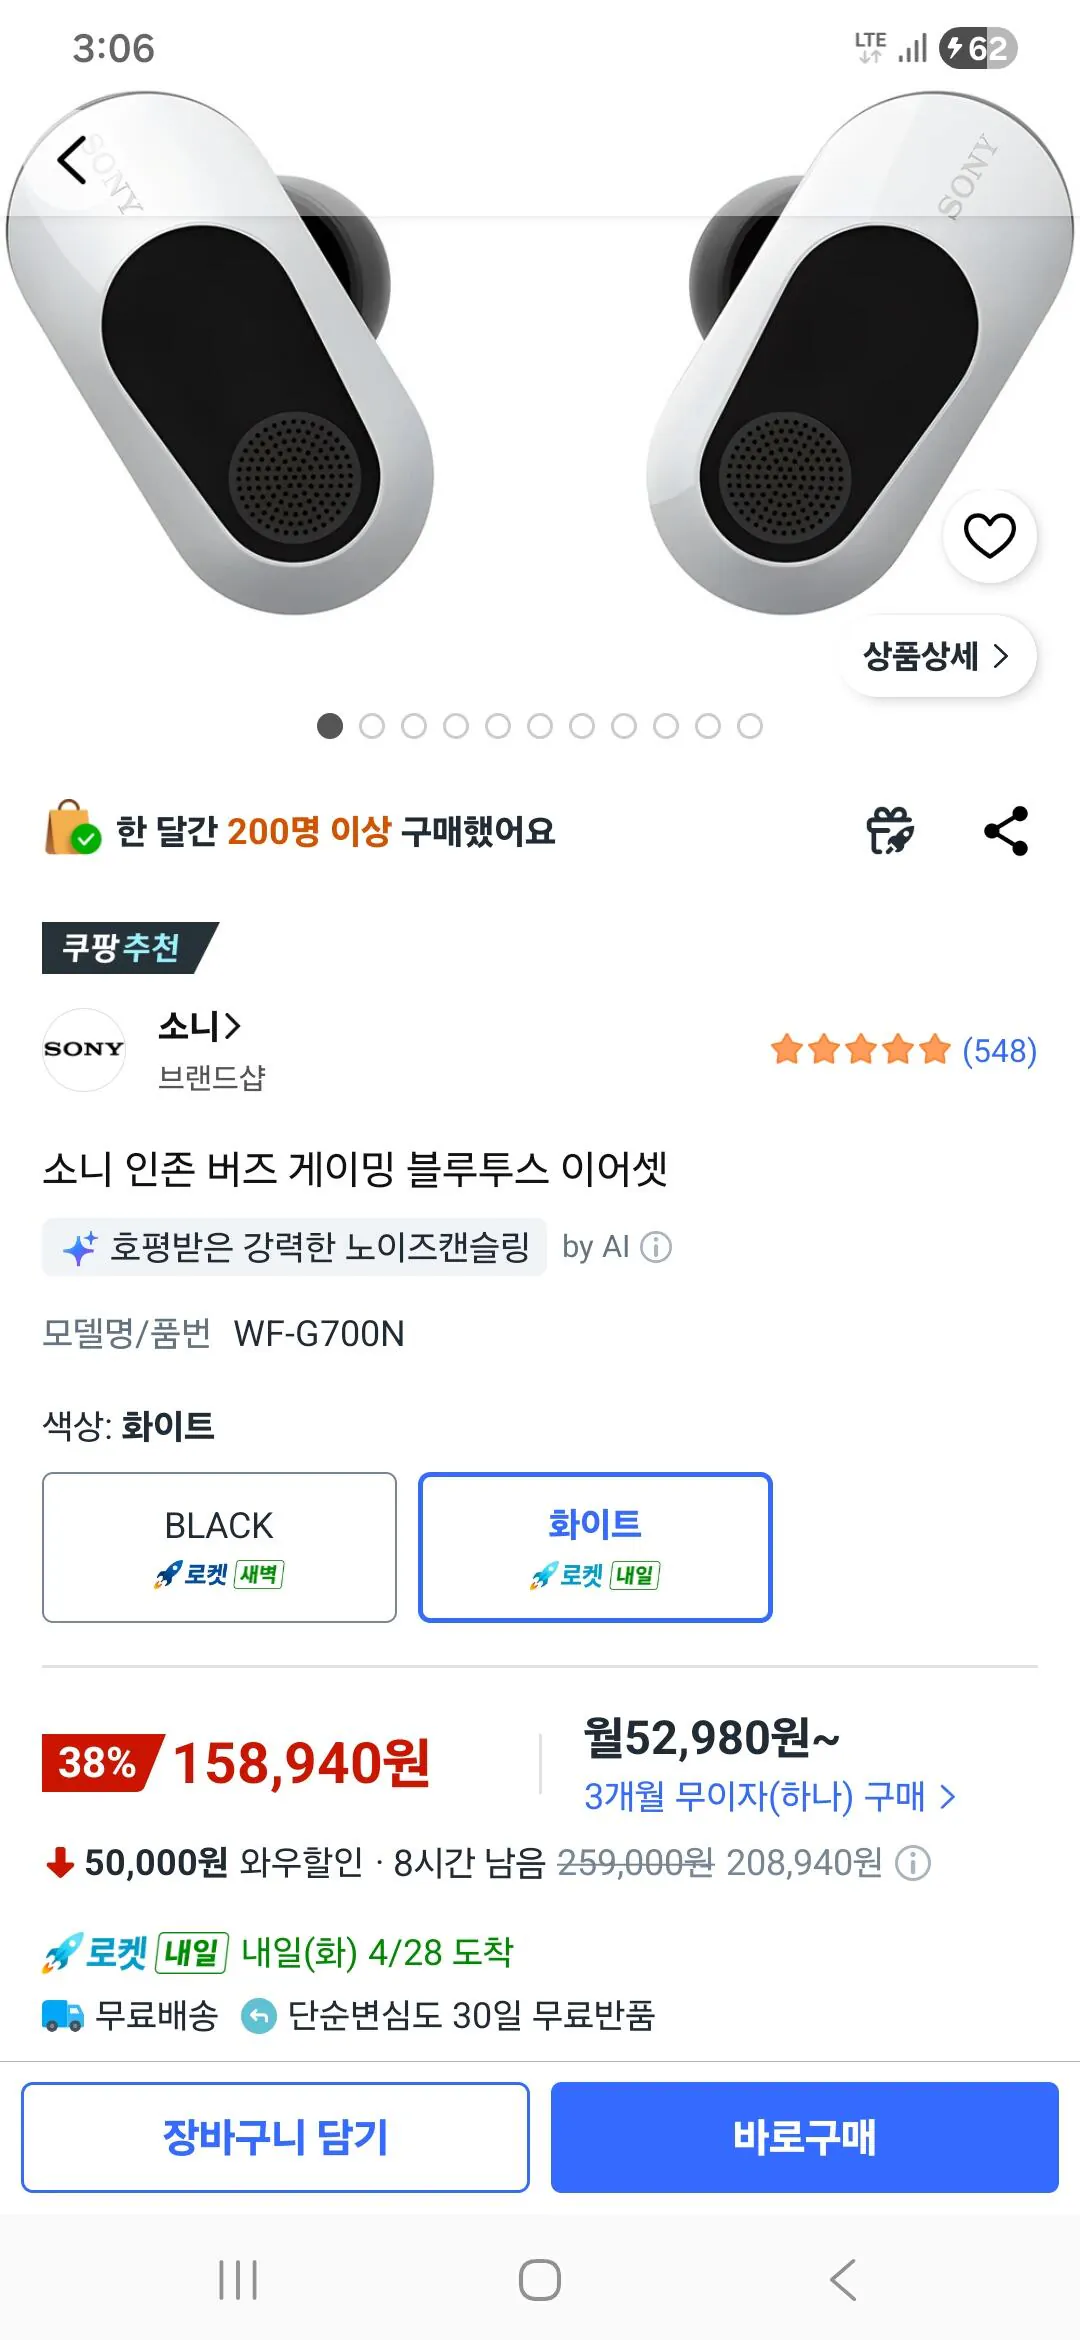Expand the 상품상세 product details section

point(936,656)
